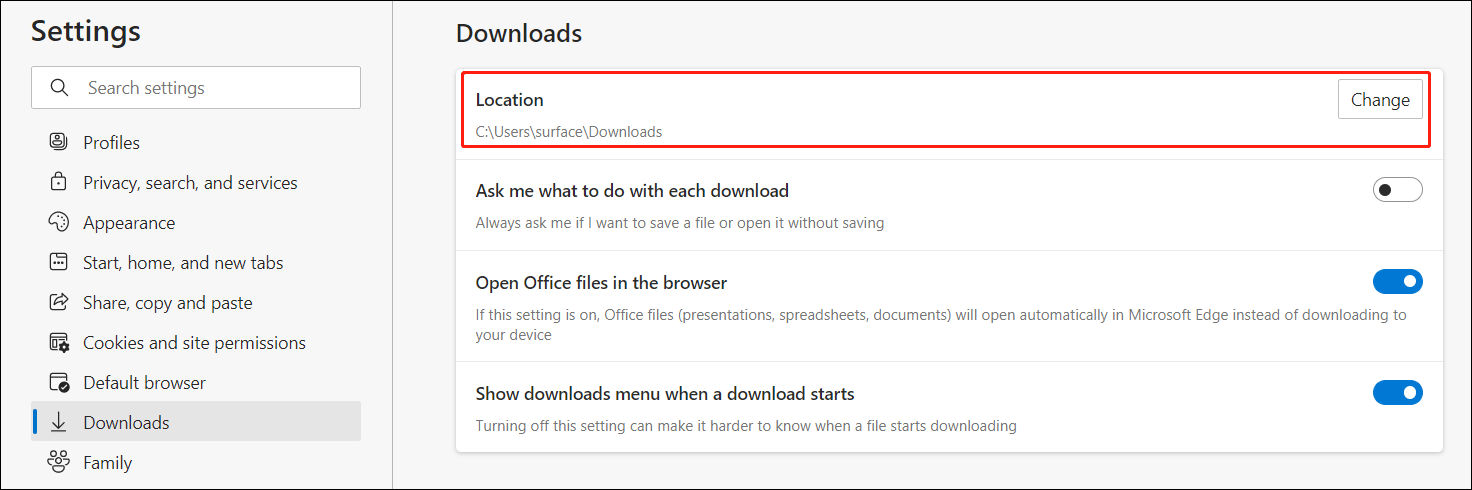This screenshot has height=490, width=1472.
Task: Open Default browser settings
Action: (x=144, y=383)
